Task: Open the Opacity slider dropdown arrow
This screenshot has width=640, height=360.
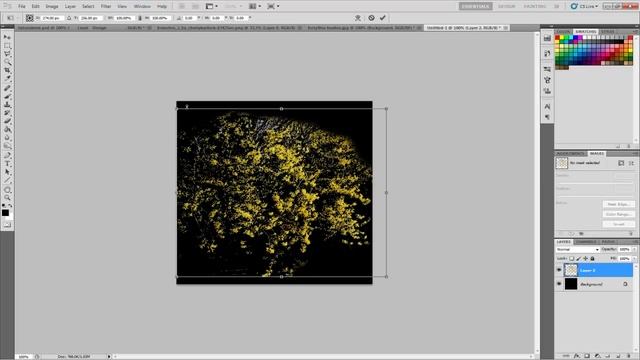Action: point(634,249)
